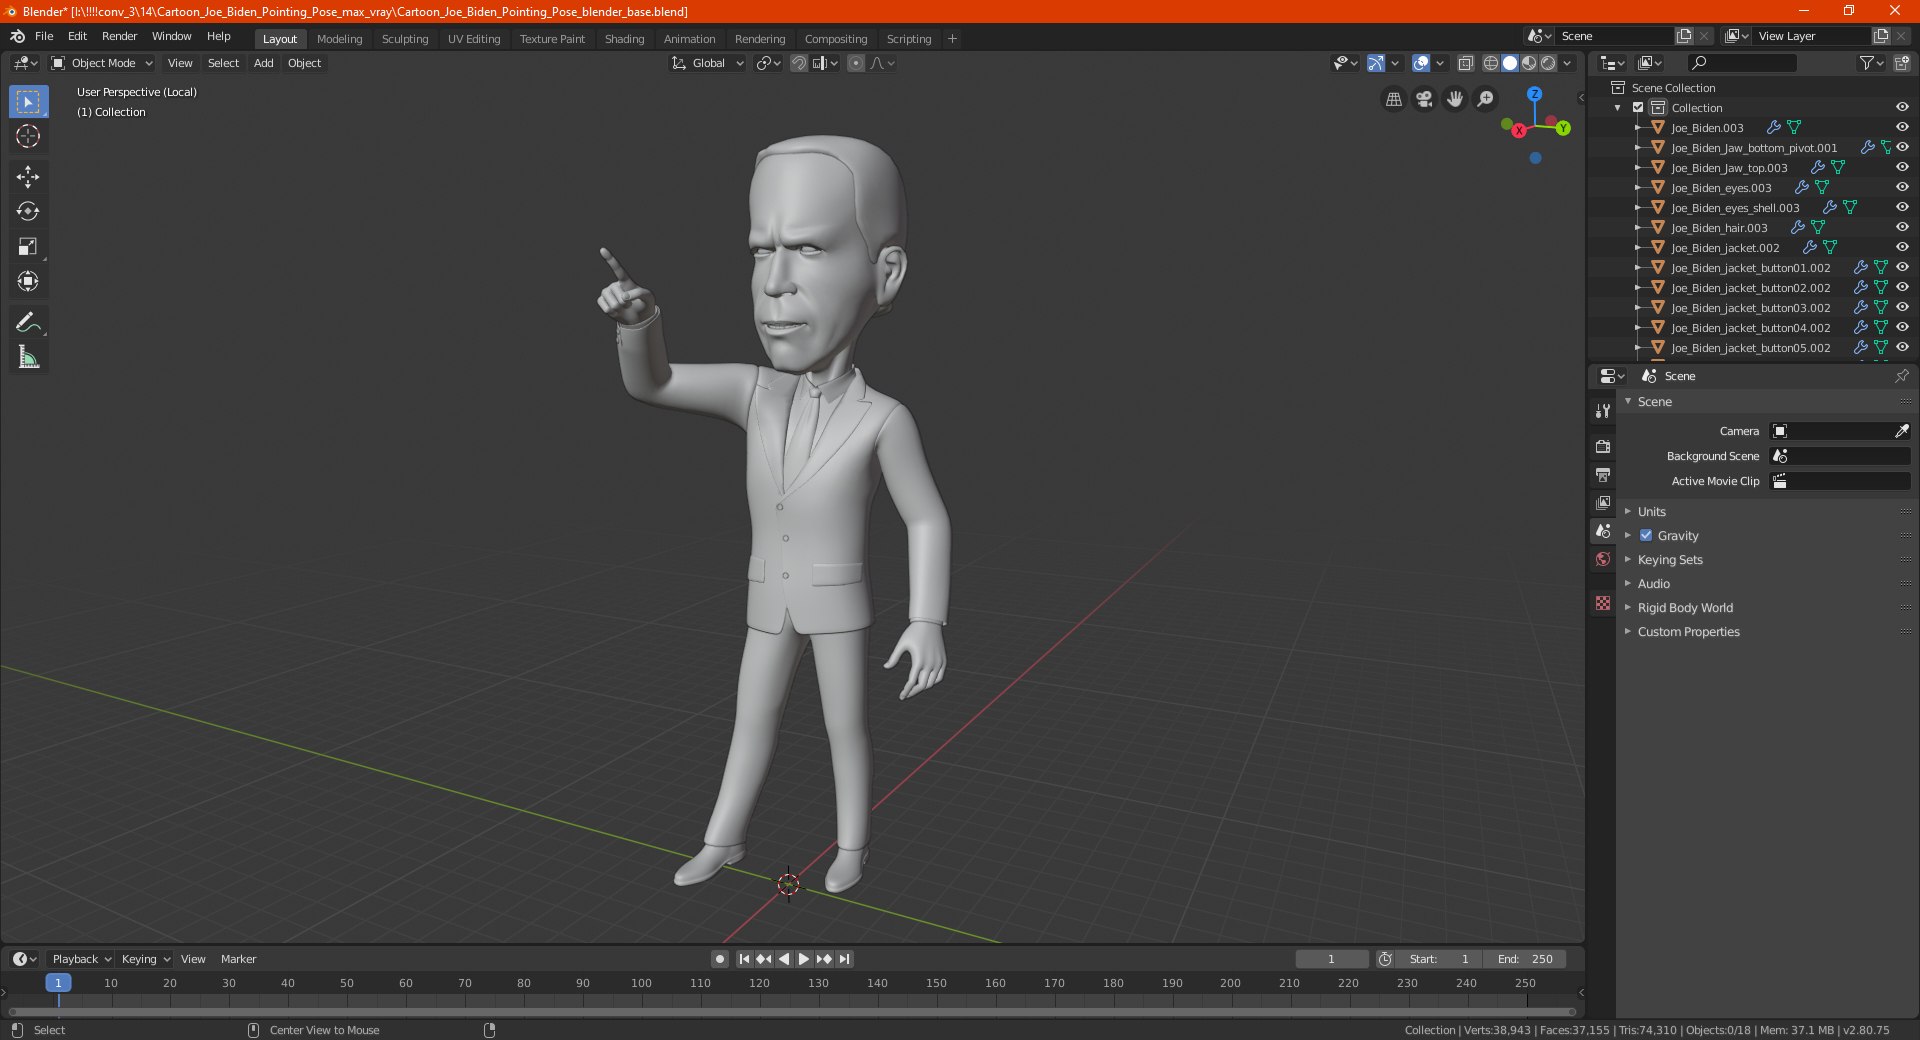Open the Keying popover in timeline
This screenshot has height=1040, width=1920.
145,959
